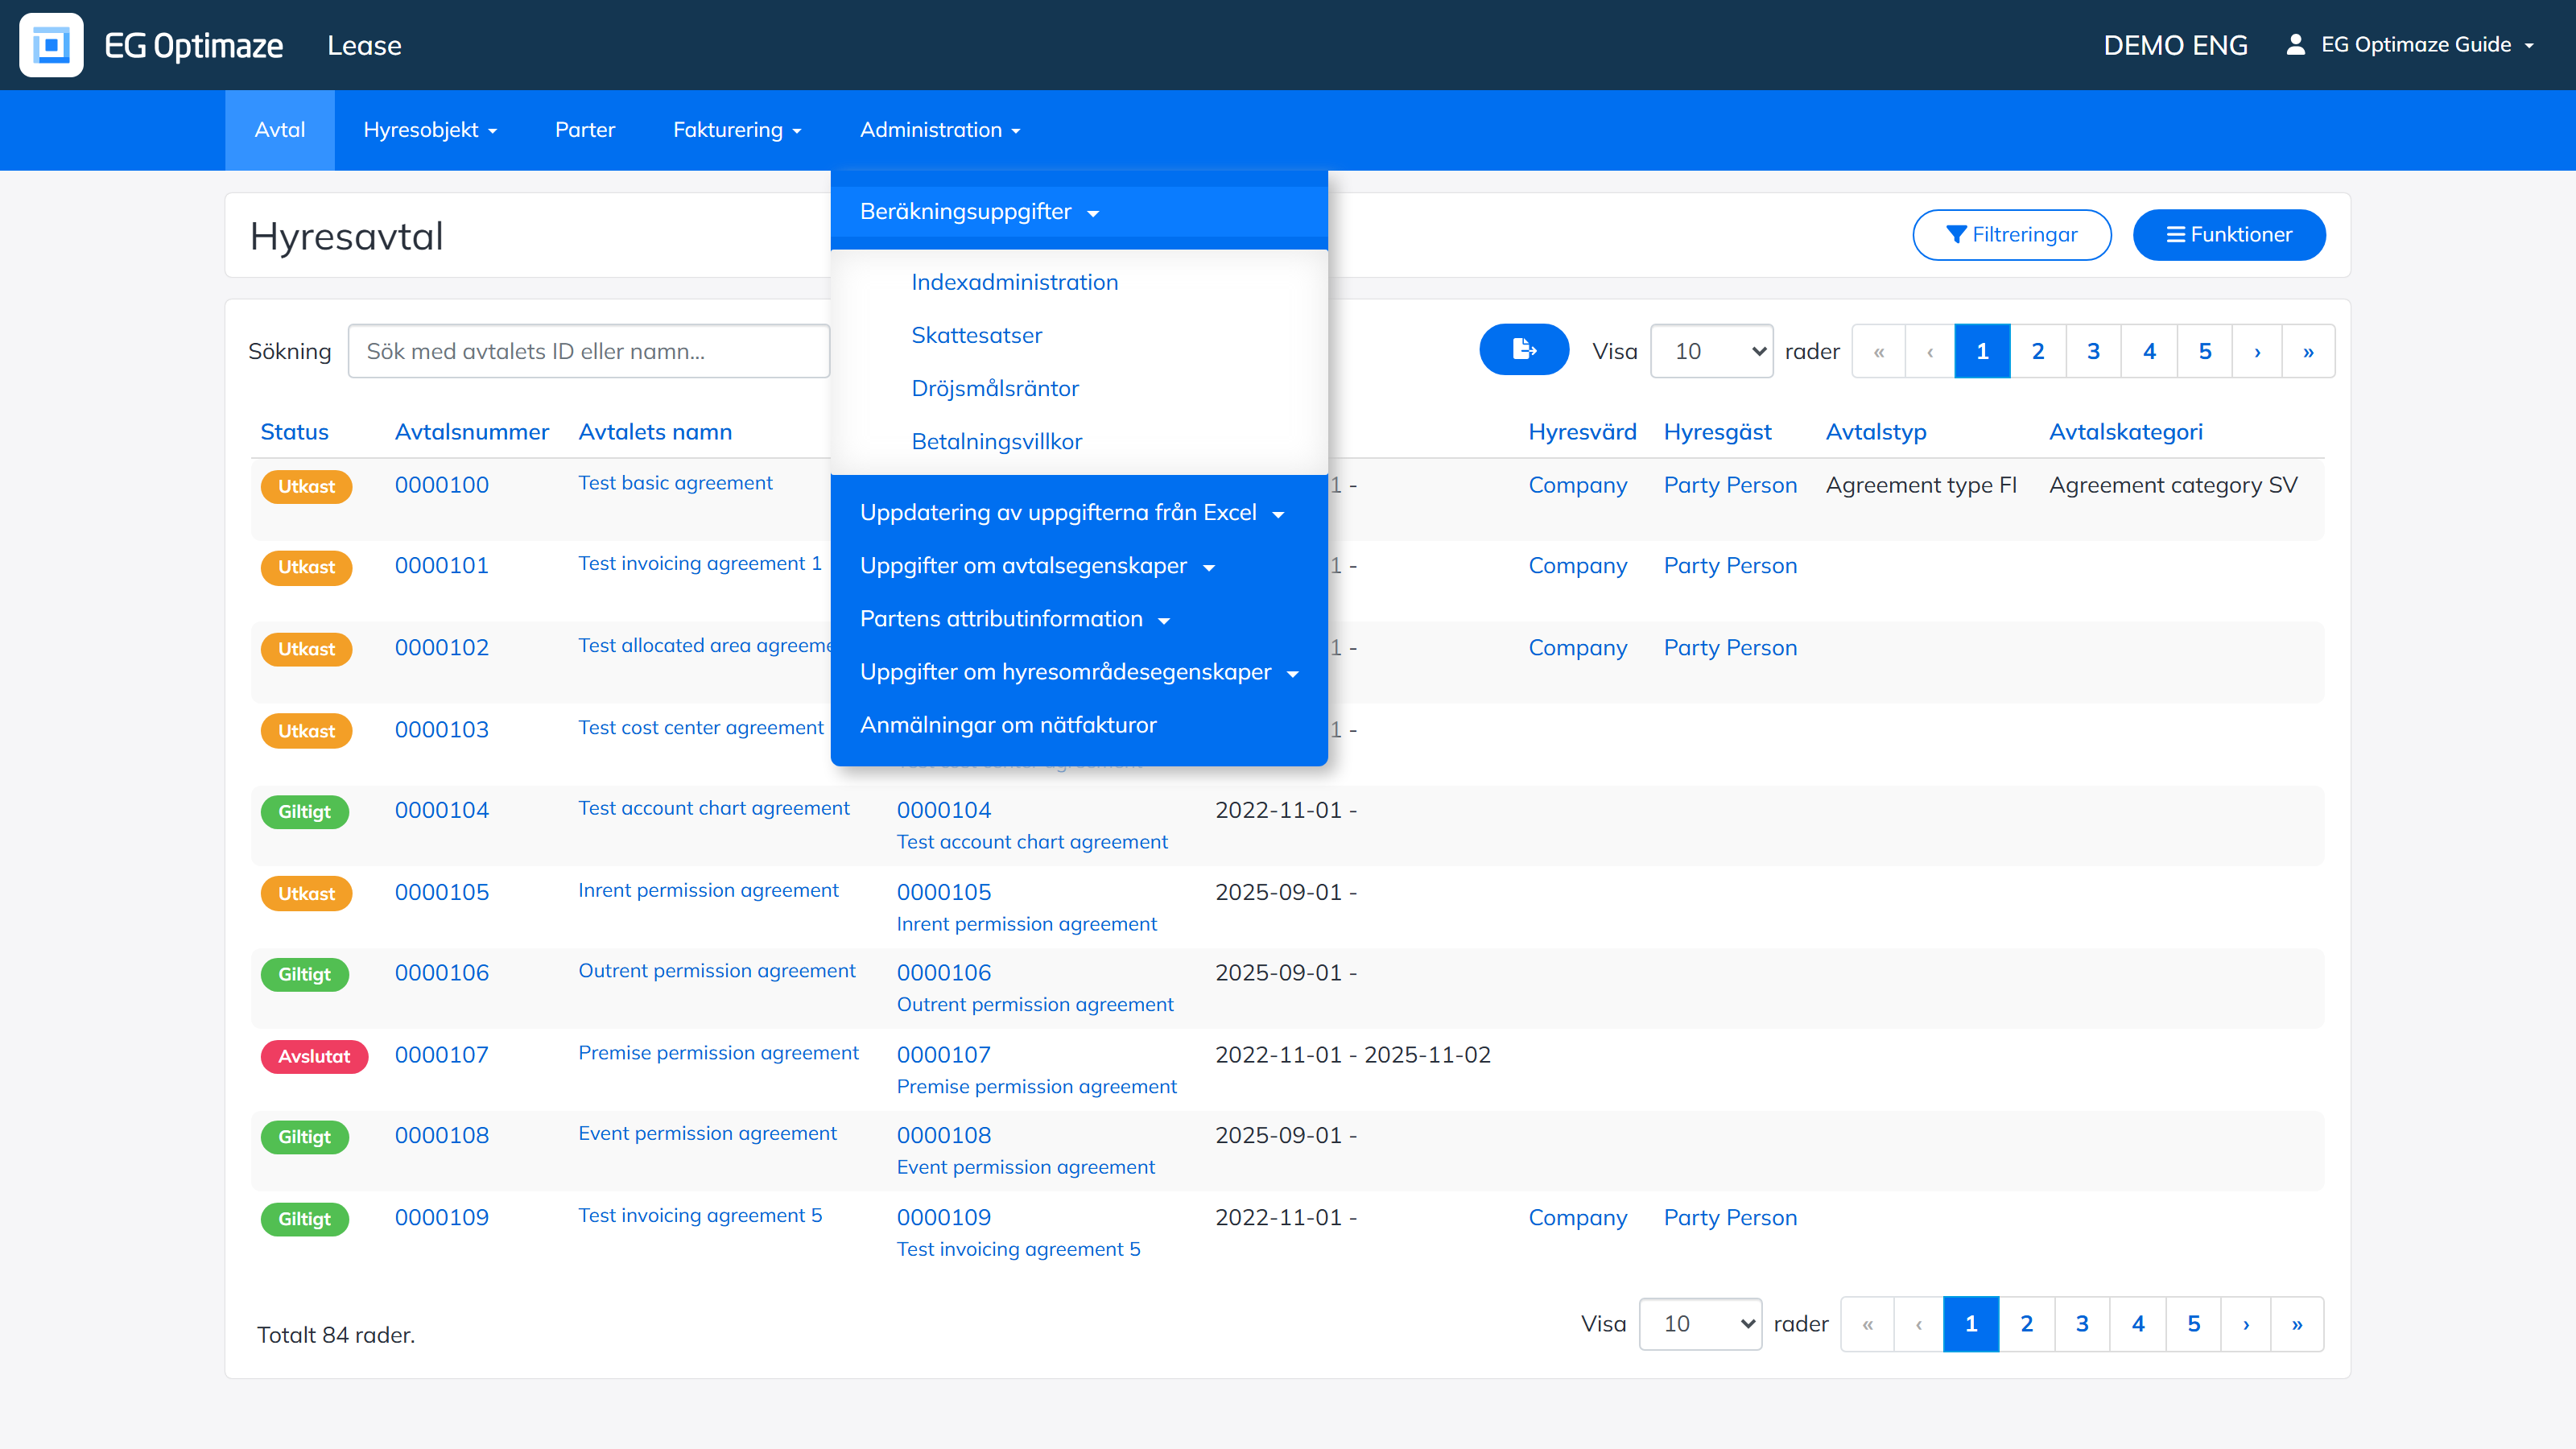Go to page 2 in bottom pagination
Image resolution: width=2576 pixels, height=1449 pixels.
[2027, 1324]
